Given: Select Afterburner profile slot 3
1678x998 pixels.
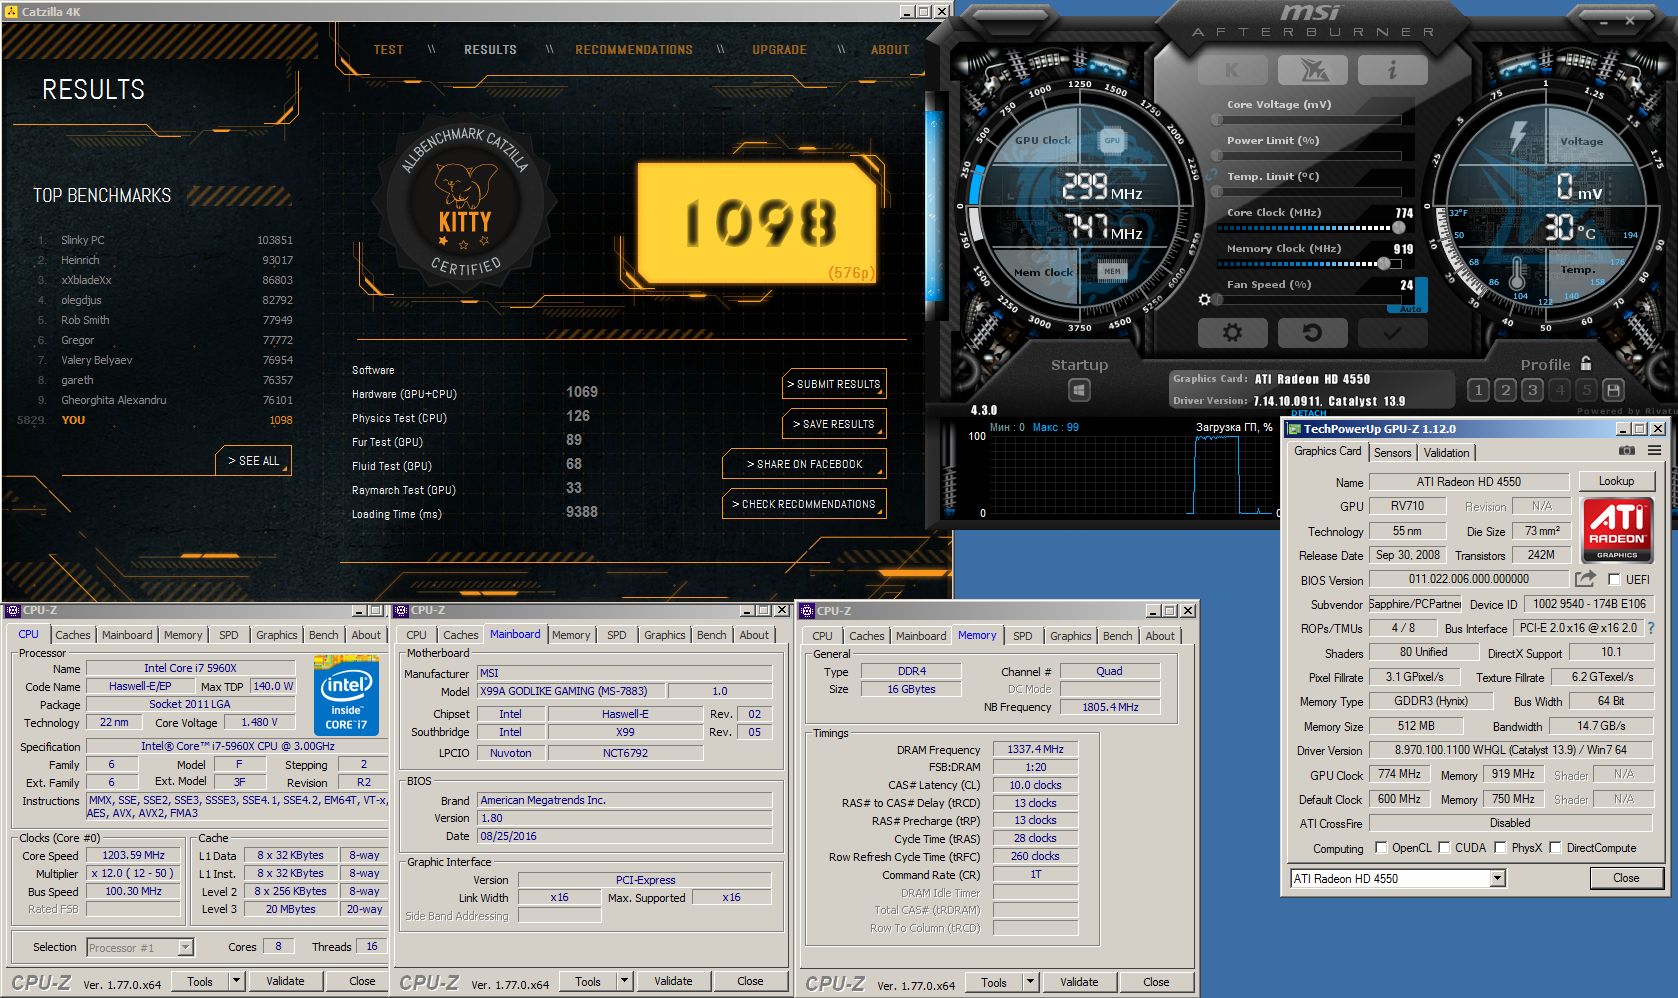Looking at the screenshot, I should click(x=1532, y=390).
